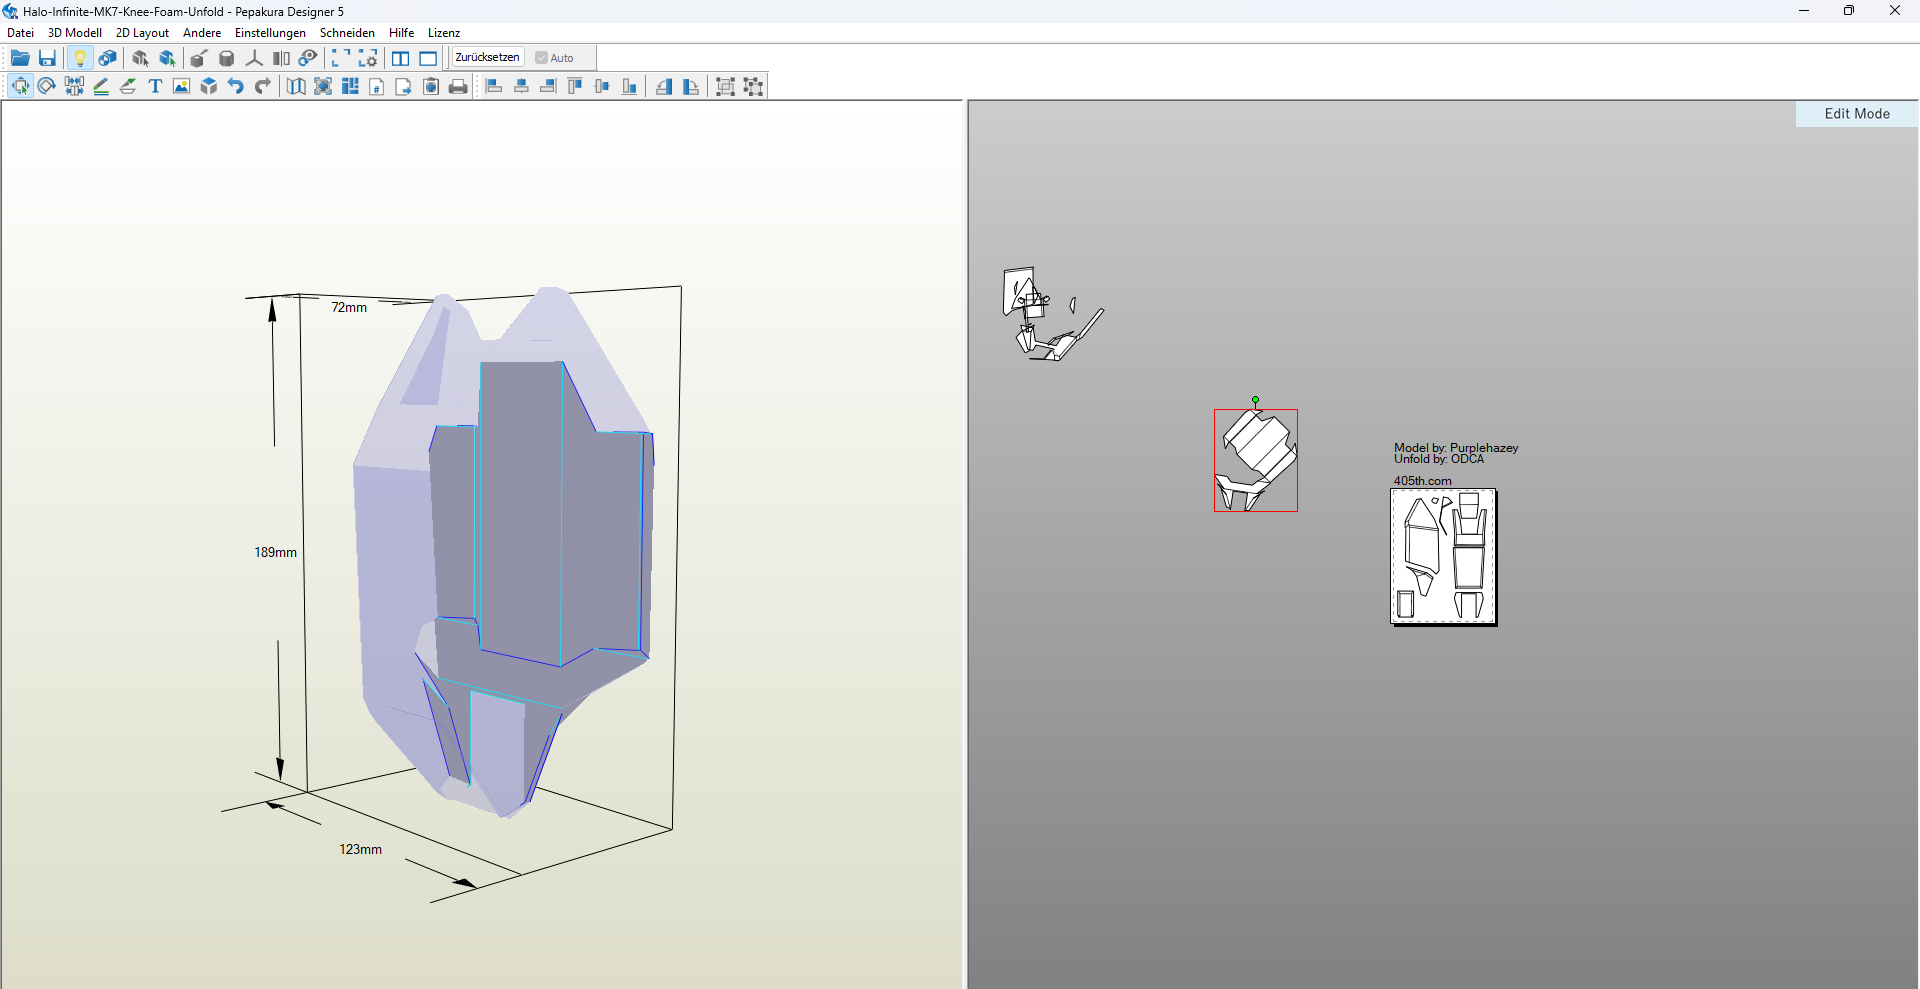This screenshot has width=1920, height=989.
Task: Pick the gray cube with cursor tool
Action: (140, 58)
